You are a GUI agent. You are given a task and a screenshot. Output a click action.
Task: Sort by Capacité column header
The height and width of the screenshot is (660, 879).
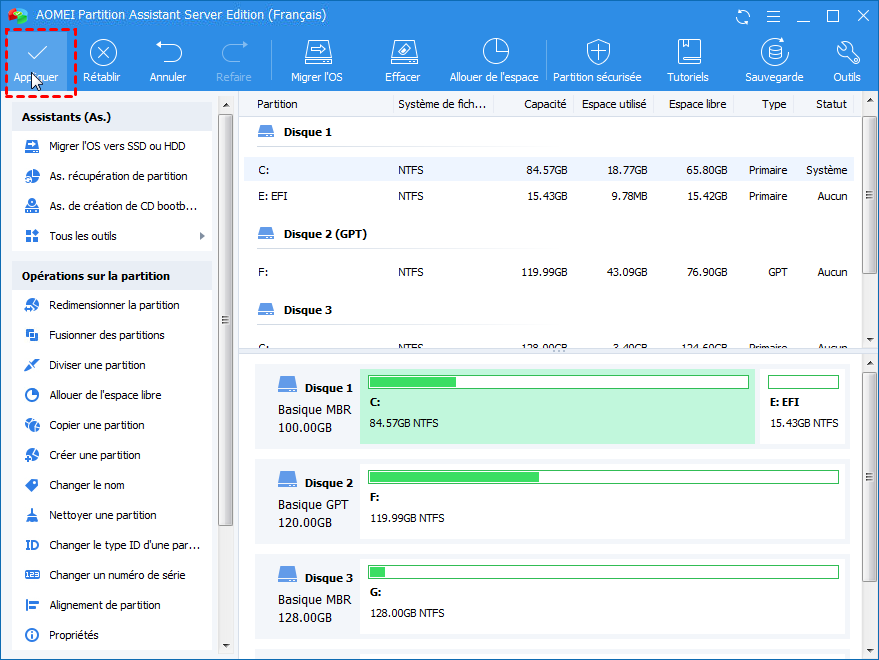tap(544, 104)
